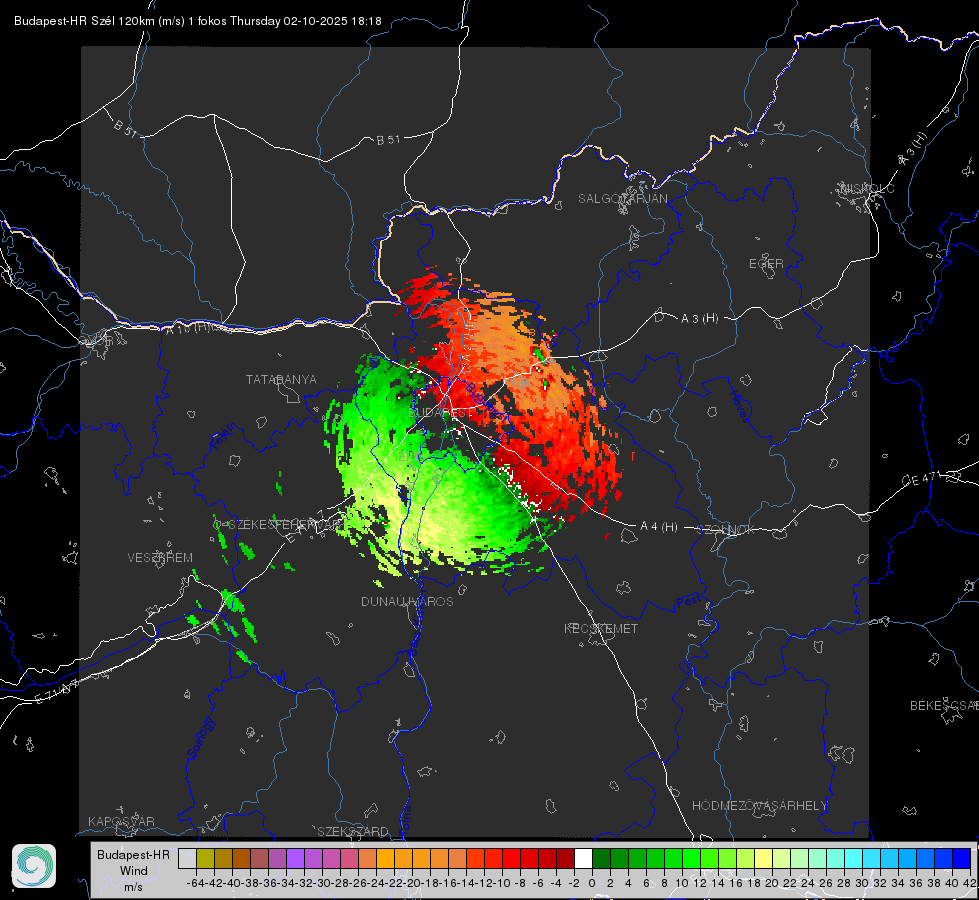Click the BUDAPEST city label on map

(x=440, y=413)
